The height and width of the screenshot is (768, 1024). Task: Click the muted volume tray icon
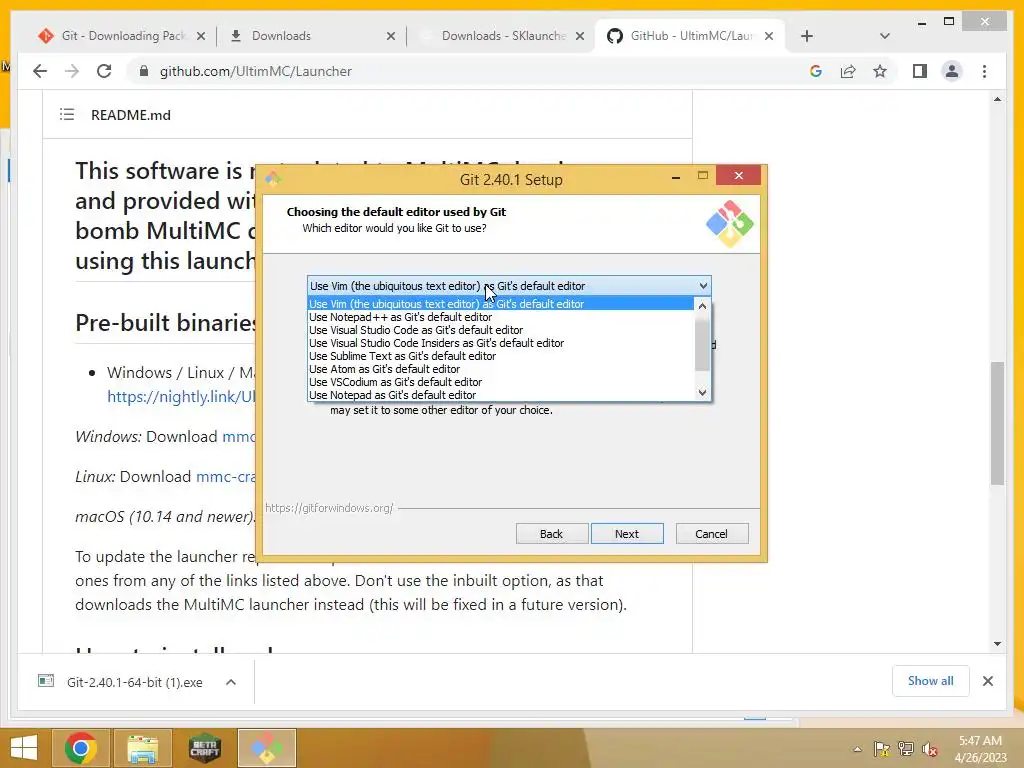(930, 749)
